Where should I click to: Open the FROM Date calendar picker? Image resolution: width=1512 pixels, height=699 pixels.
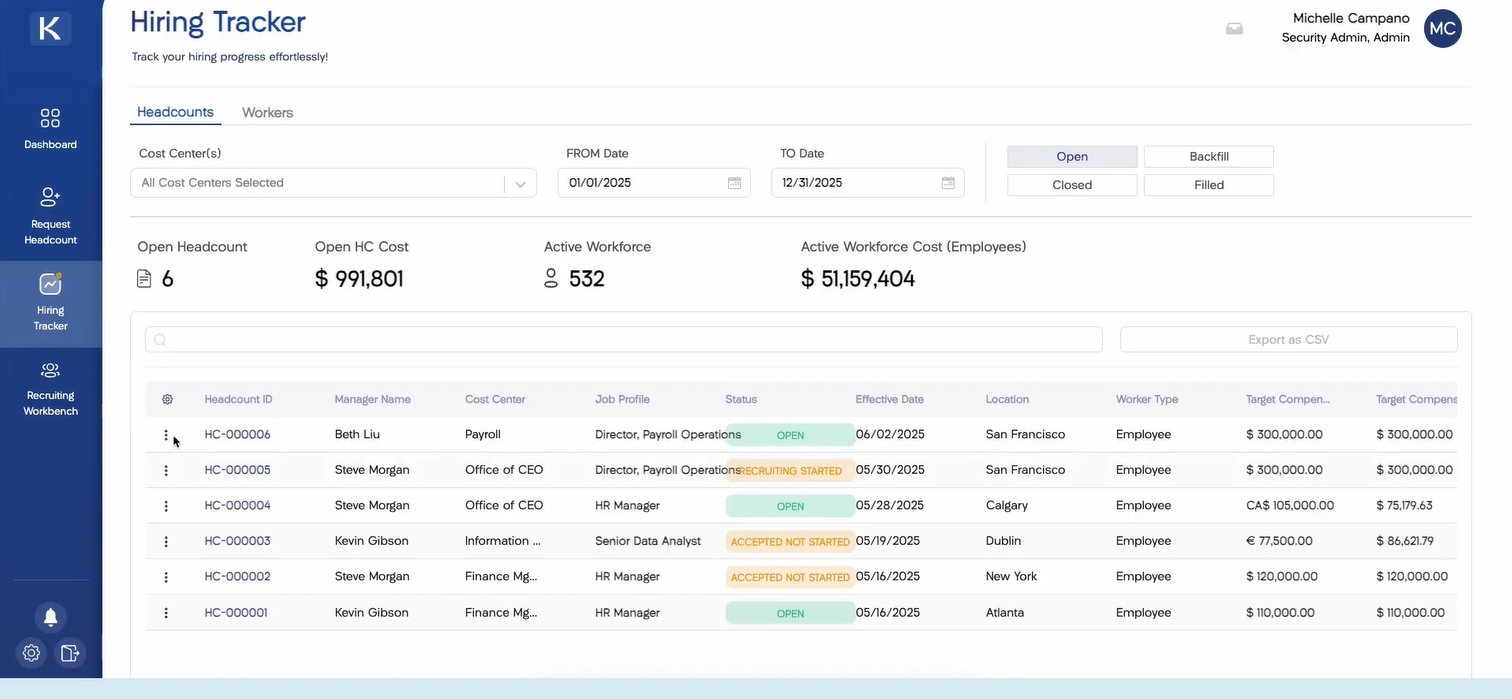(x=733, y=183)
